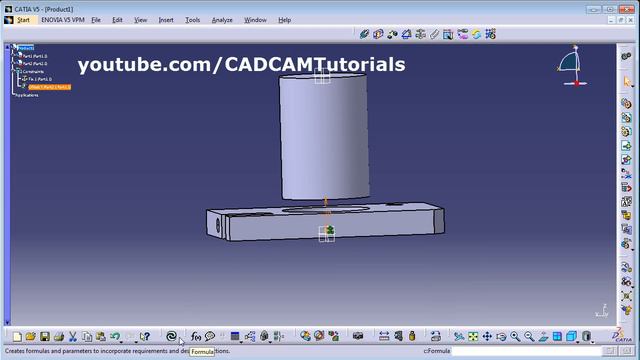Click the equivalent dimensions icon
The height and width of the screenshot is (360, 640).
278,336
